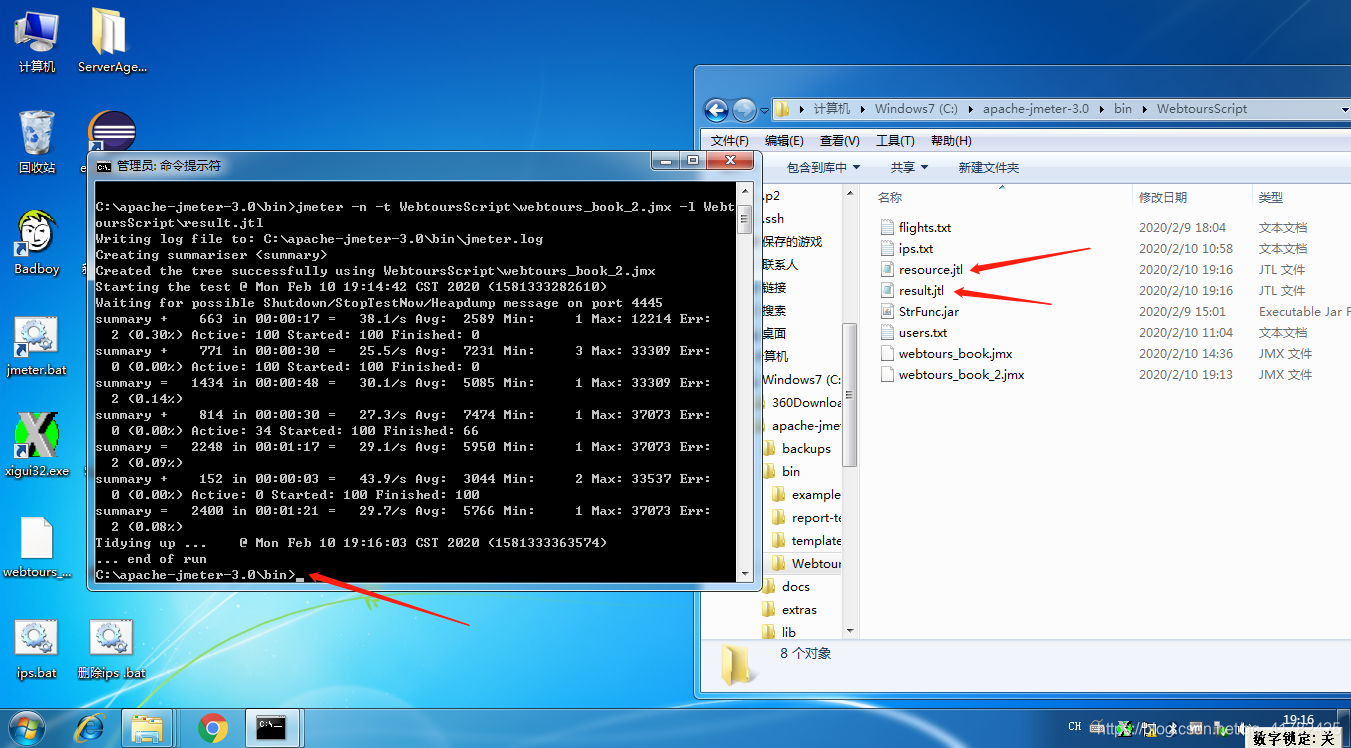Open the 计算机 desktop icon
Screen dimensions: 1351x748
37,40
